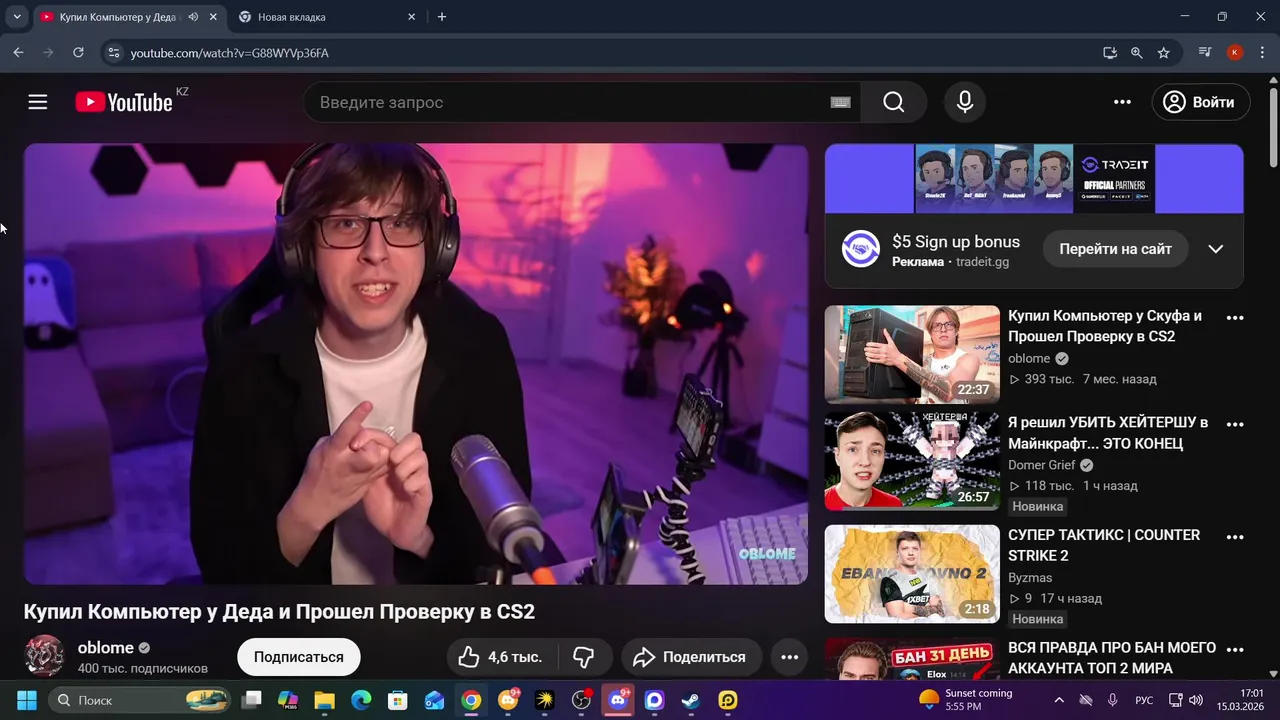Open Discord from taskbar
The height and width of the screenshot is (720, 1280).
(x=617, y=700)
